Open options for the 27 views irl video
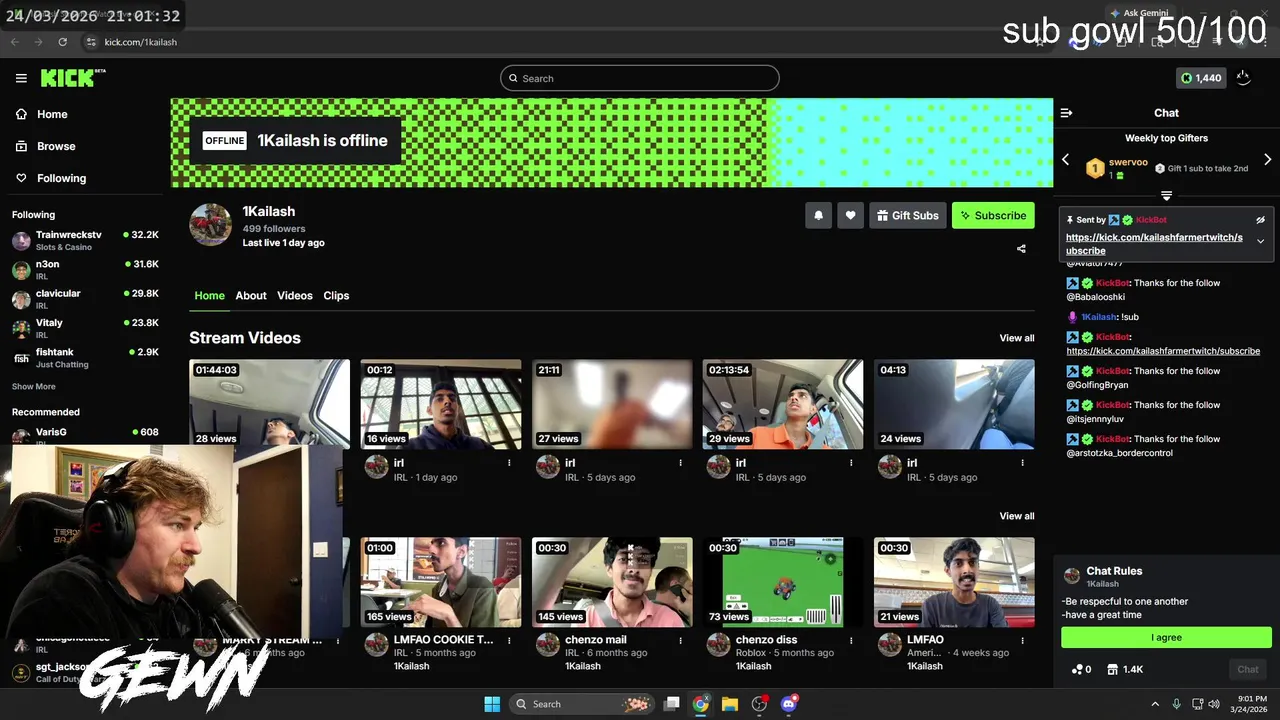 point(680,463)
